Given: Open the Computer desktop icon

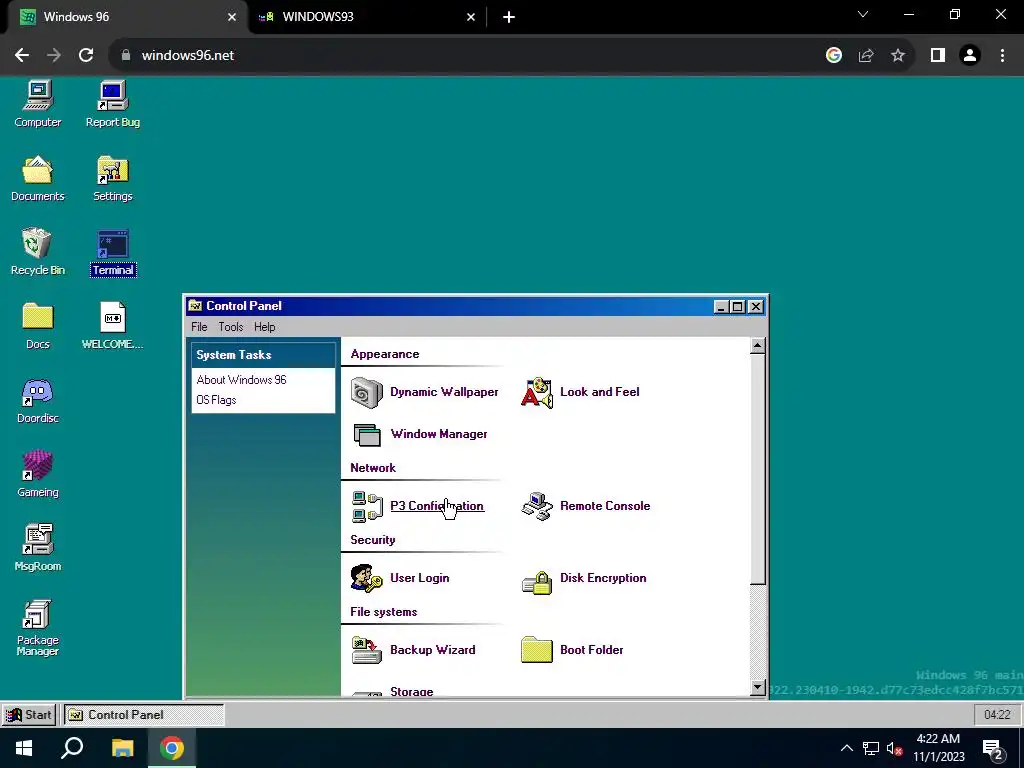Looking at the screenshot, I should (x=37, y=104).
